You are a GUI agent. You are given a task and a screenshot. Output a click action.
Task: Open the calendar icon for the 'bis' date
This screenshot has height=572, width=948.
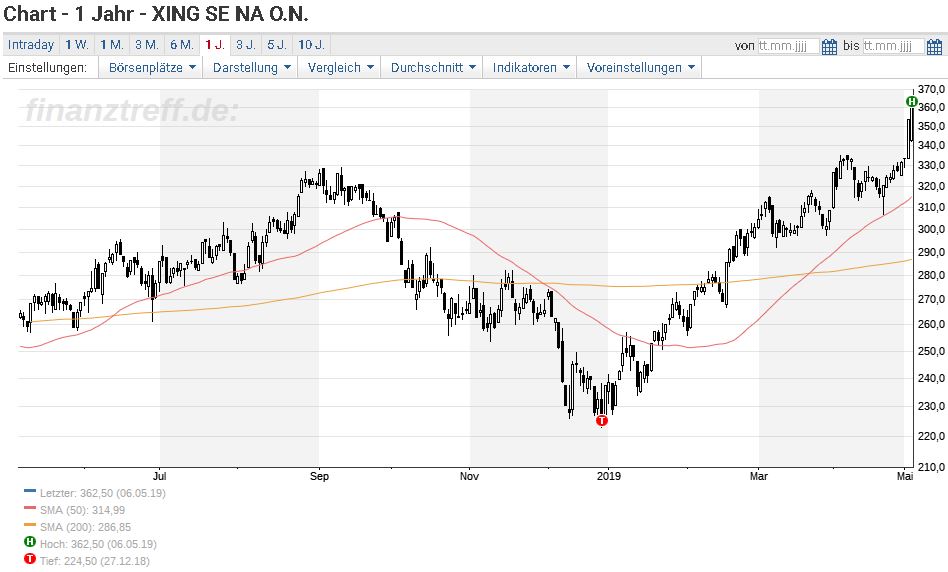coord(934,46)
